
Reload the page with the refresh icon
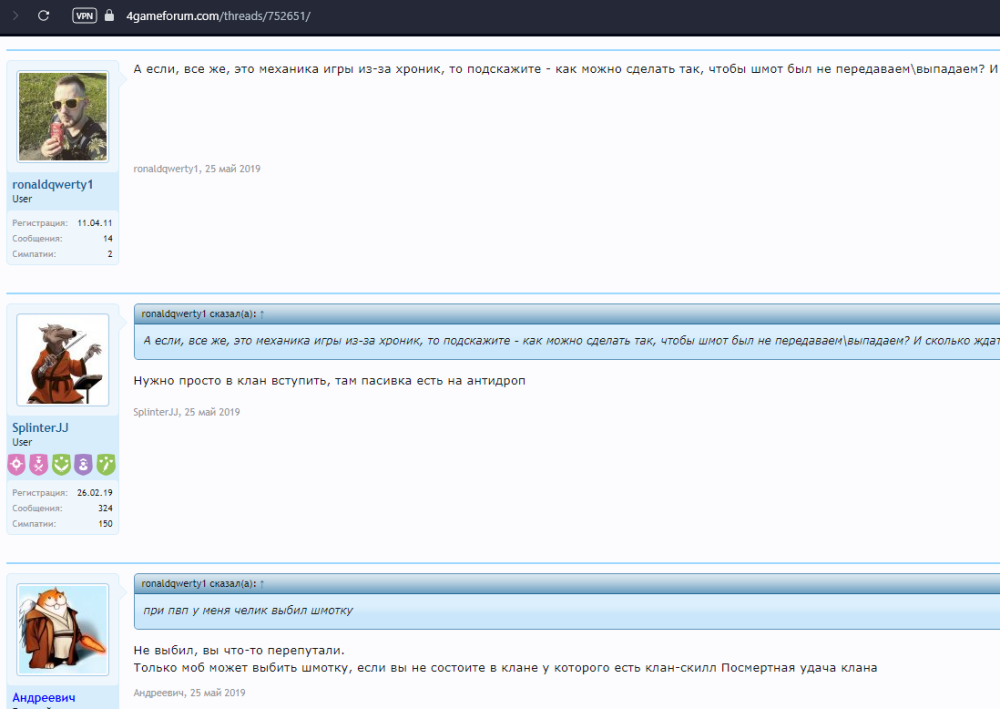(43, 16)
